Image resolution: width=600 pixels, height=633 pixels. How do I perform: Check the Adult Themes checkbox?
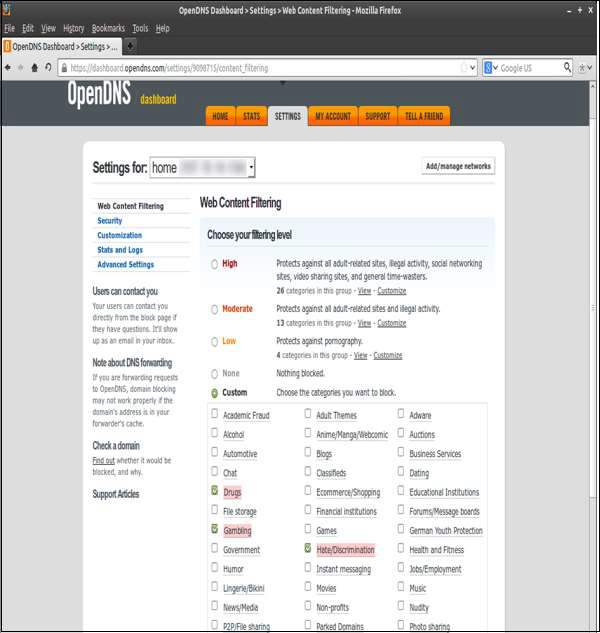point(308,413)
